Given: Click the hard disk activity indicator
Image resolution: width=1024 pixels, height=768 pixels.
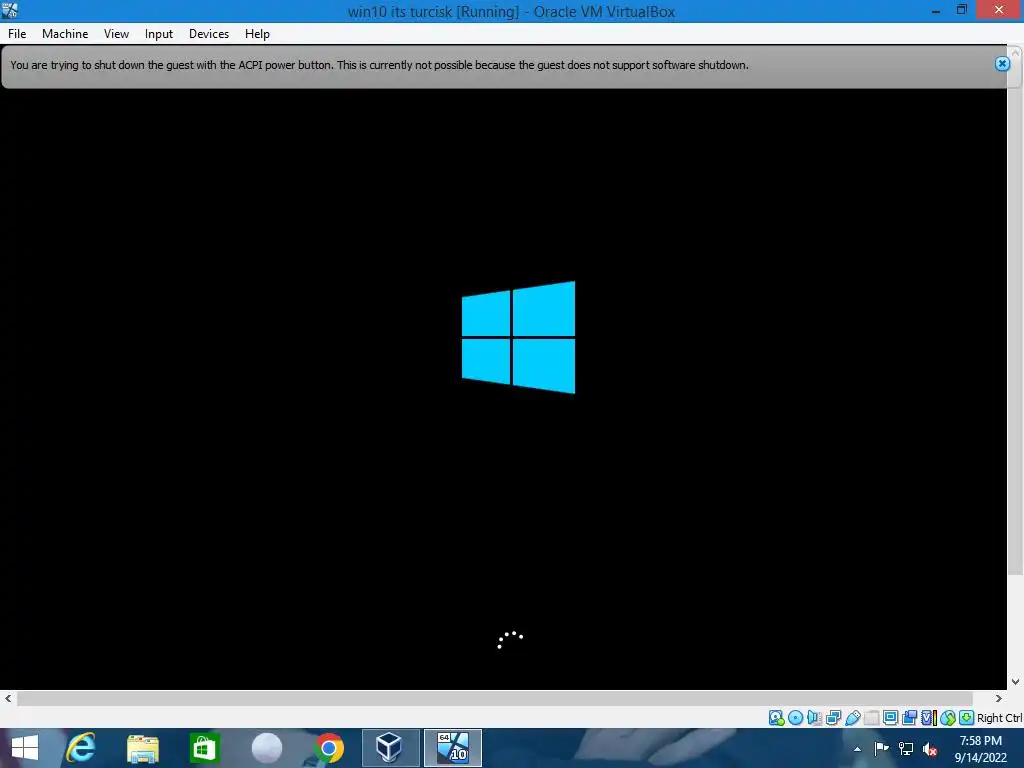Looking at the screenshot, I should 776,718.
